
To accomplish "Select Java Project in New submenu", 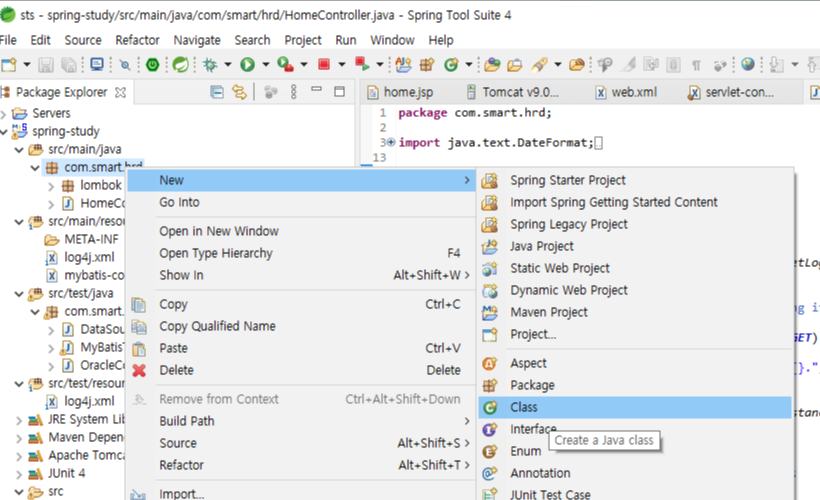I will [x=635, y=246].
